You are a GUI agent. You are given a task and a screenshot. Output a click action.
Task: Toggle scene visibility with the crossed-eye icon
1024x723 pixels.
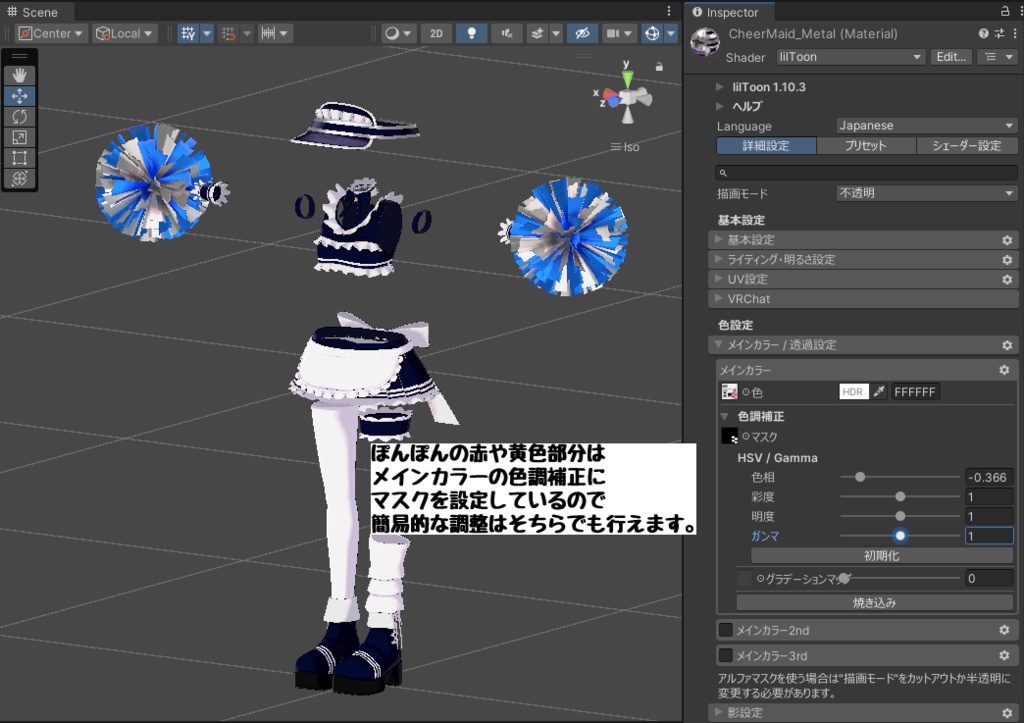[x=582, y=33]
